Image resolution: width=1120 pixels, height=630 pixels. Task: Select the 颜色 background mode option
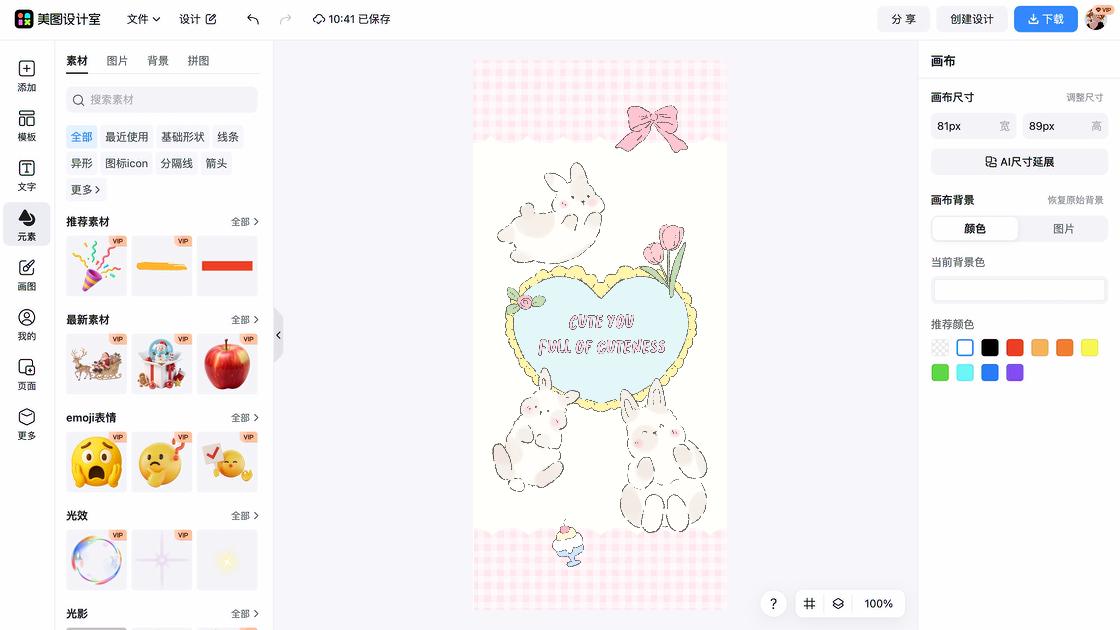tap(975, 229)
